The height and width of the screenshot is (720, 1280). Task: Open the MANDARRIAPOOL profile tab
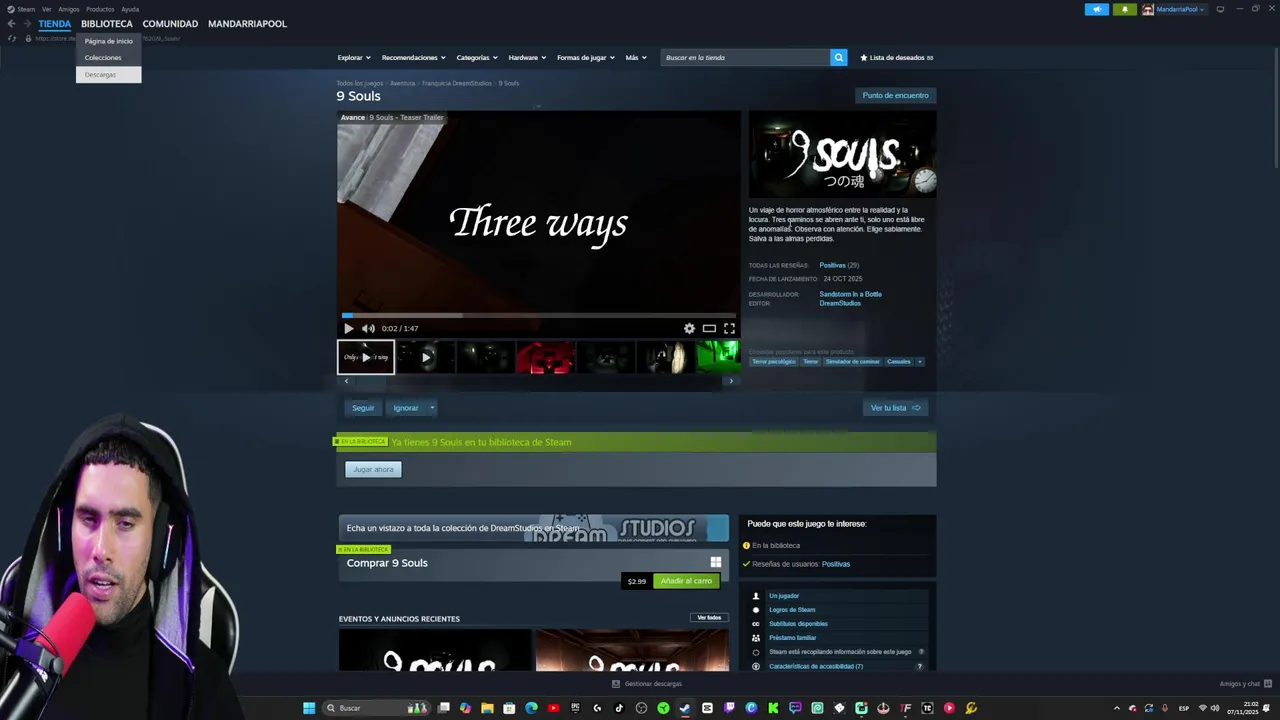point(247,24)
